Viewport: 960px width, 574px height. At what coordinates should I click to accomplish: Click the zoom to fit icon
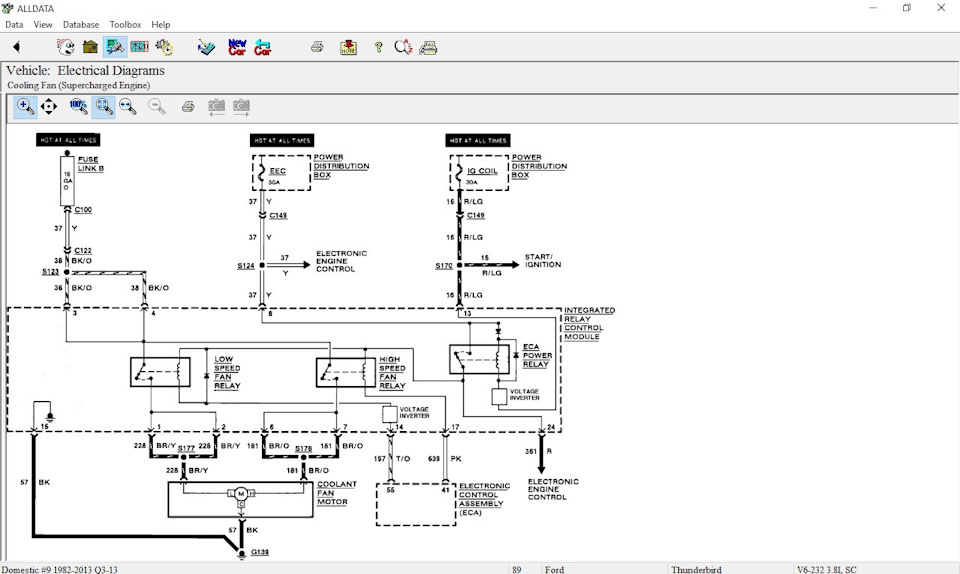(x=103, y=106)
